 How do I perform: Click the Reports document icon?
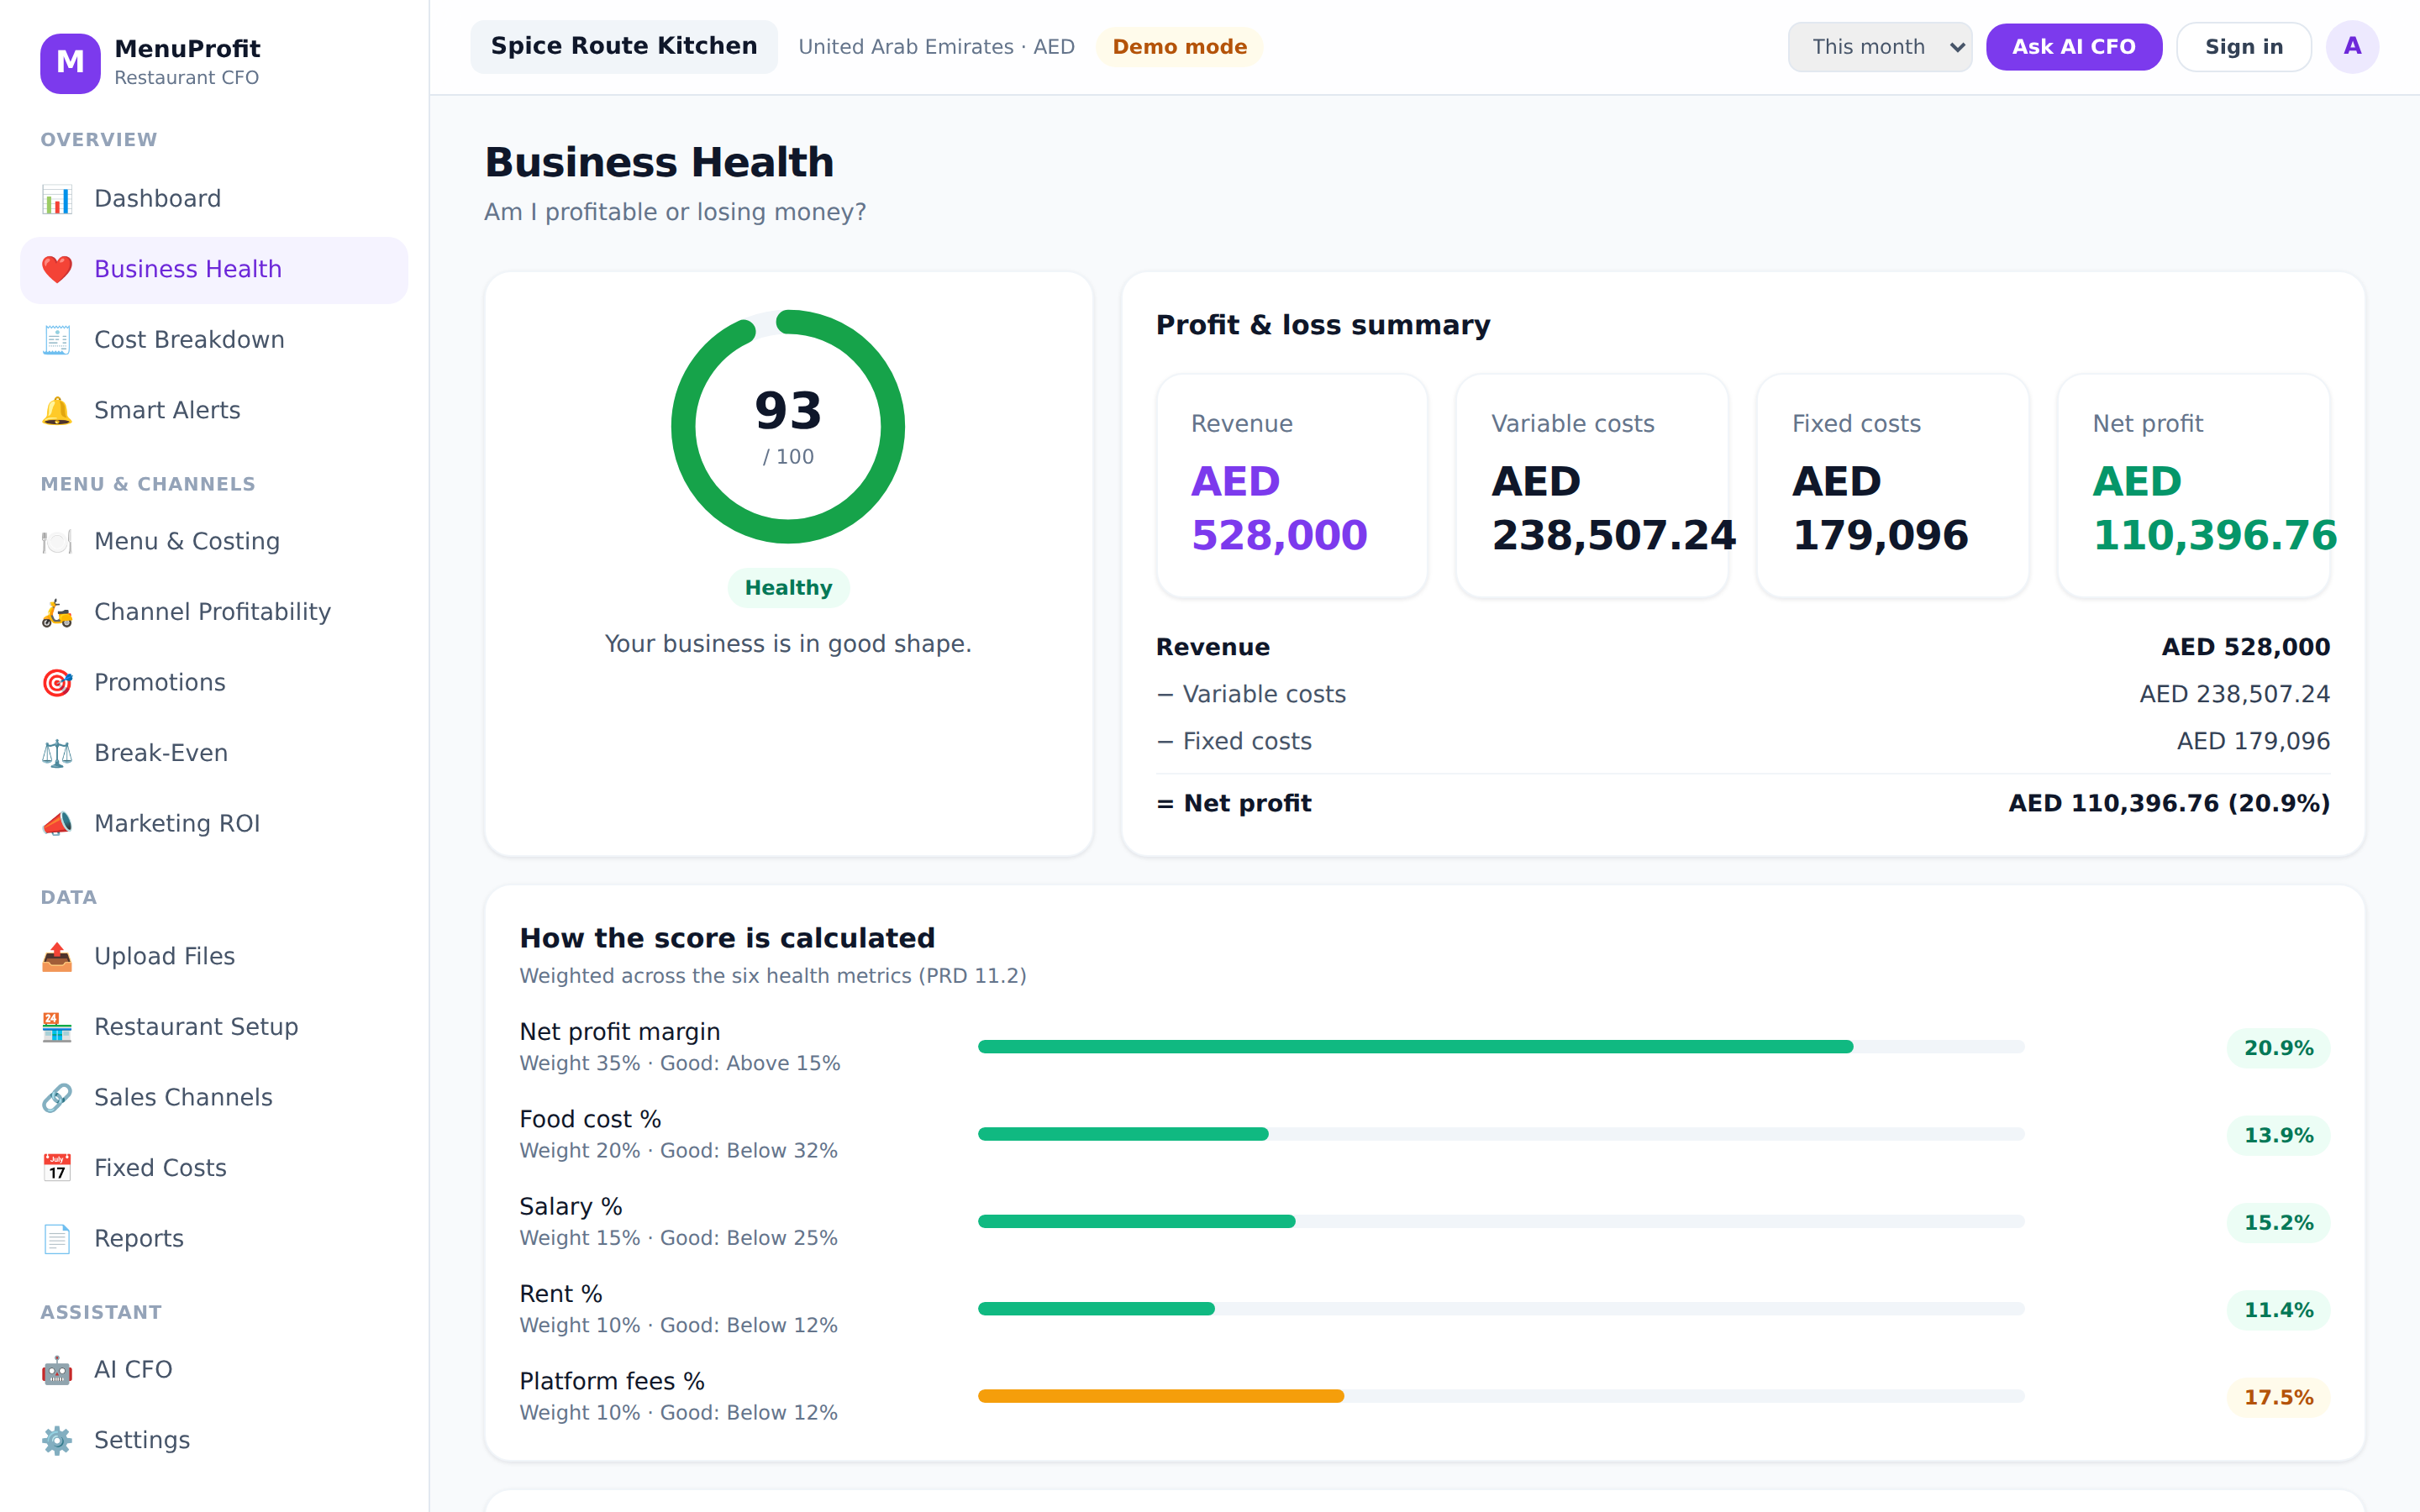click(57, 1238)
